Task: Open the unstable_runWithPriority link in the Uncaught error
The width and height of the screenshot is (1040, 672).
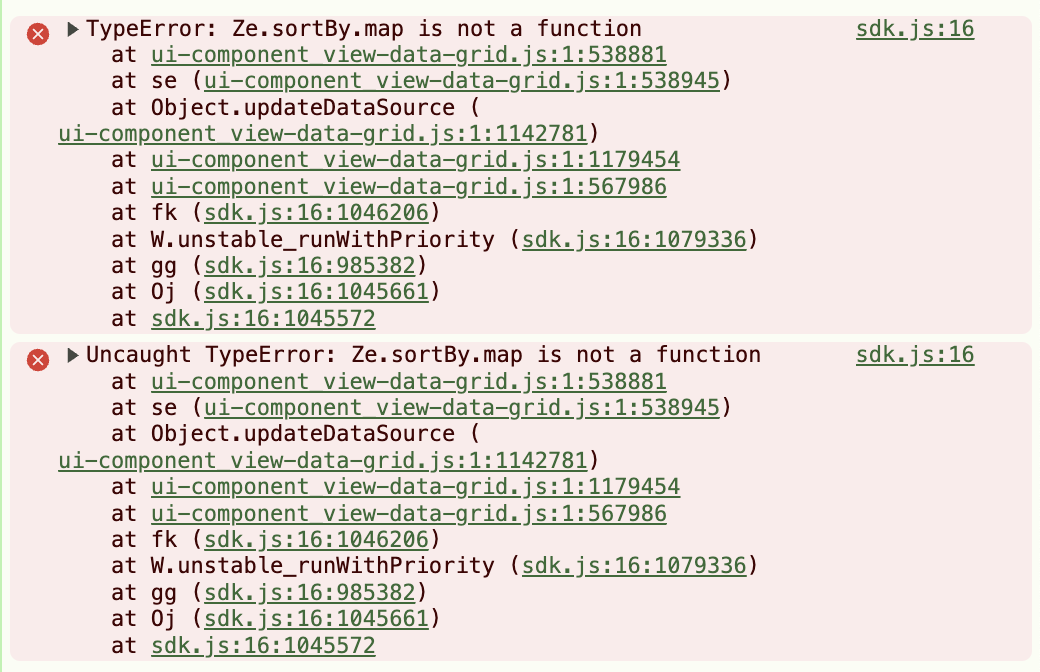Action: [634, 566]
